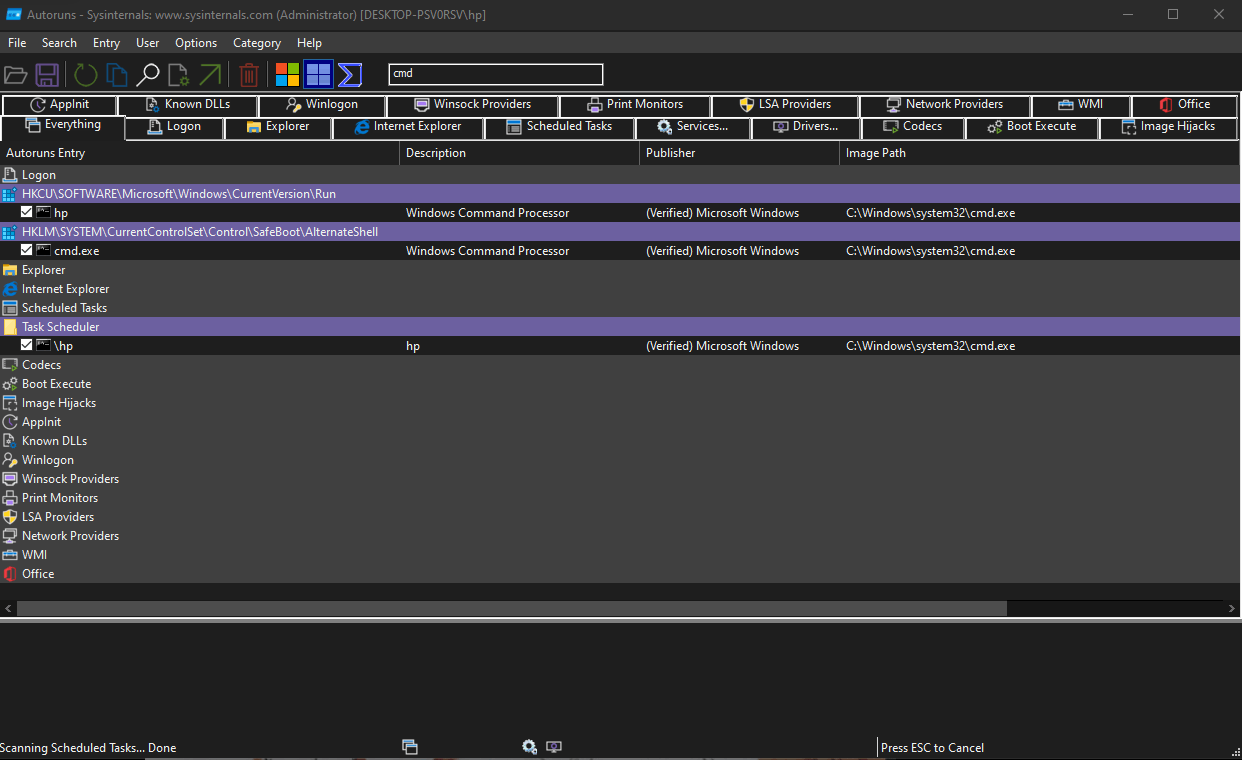The width and height of the screenshot is (1242, 760).
Task: Switch to the Logon tab
Action: pyautogui.click(x=175, y=127)
